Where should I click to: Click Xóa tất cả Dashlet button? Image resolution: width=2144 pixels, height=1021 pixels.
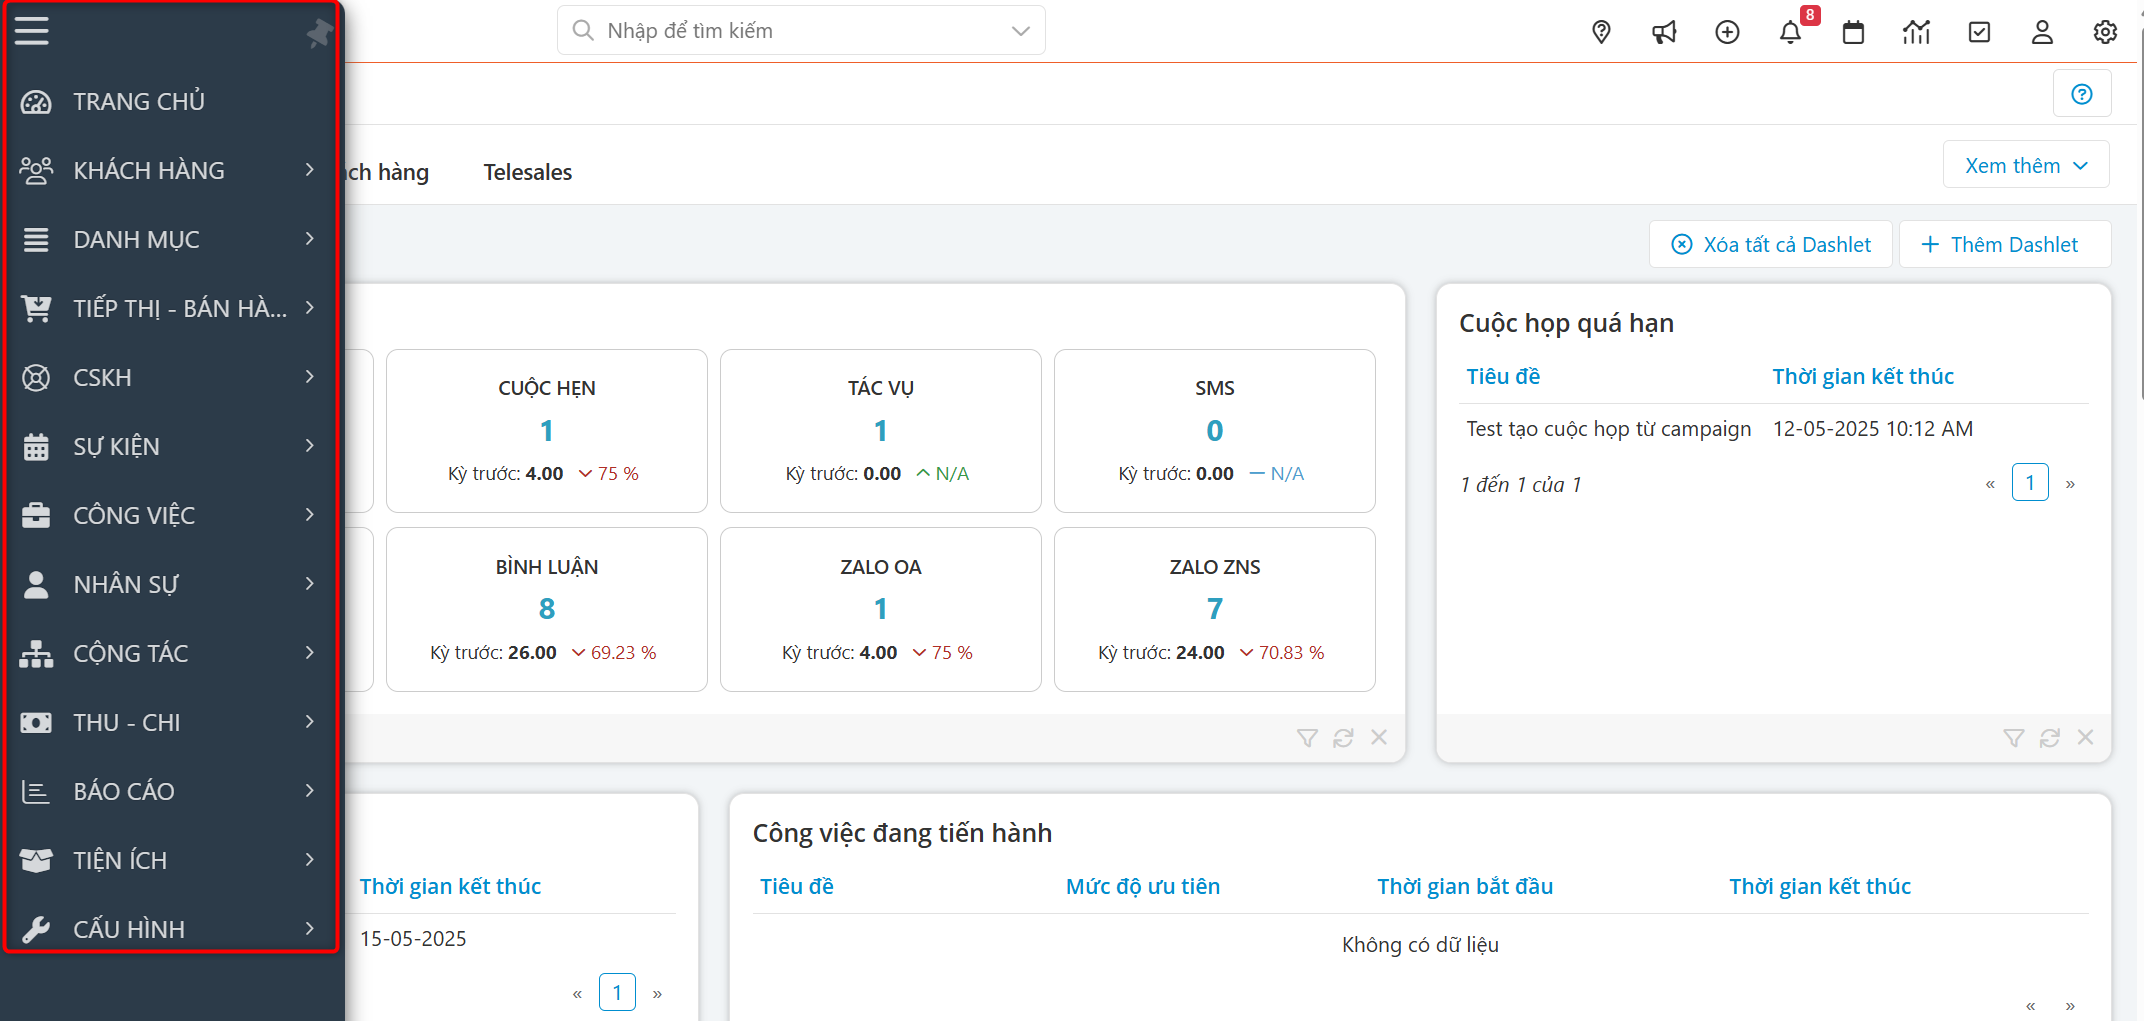[1770, 245]
